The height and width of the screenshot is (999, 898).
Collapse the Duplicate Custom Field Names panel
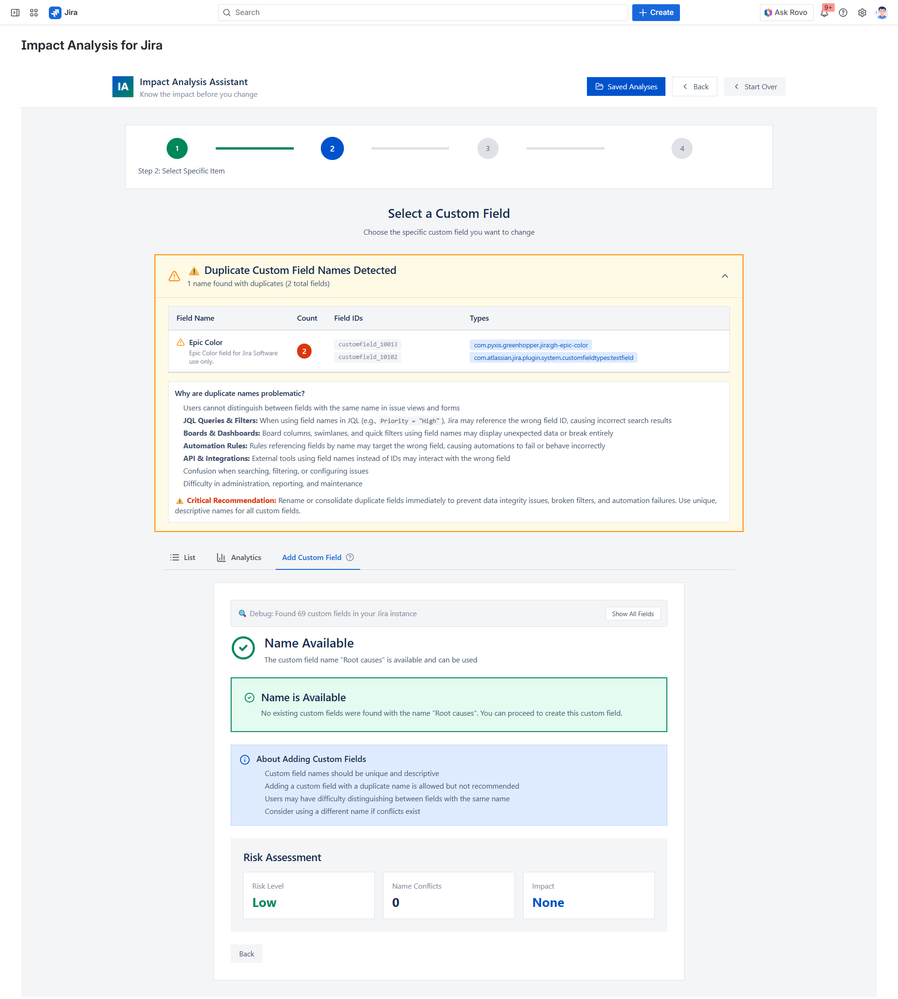coord(724,275)
